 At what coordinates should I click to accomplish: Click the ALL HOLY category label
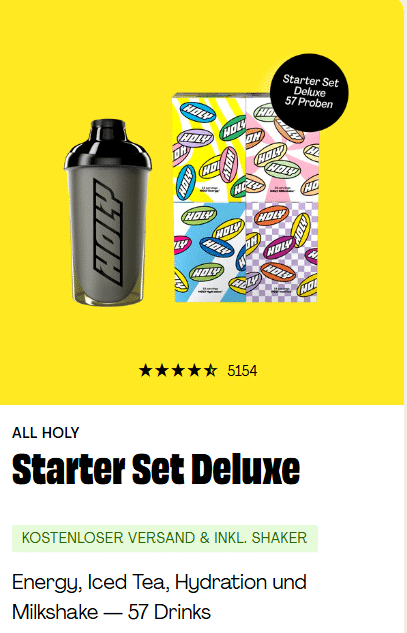click(x=46, y=433)
